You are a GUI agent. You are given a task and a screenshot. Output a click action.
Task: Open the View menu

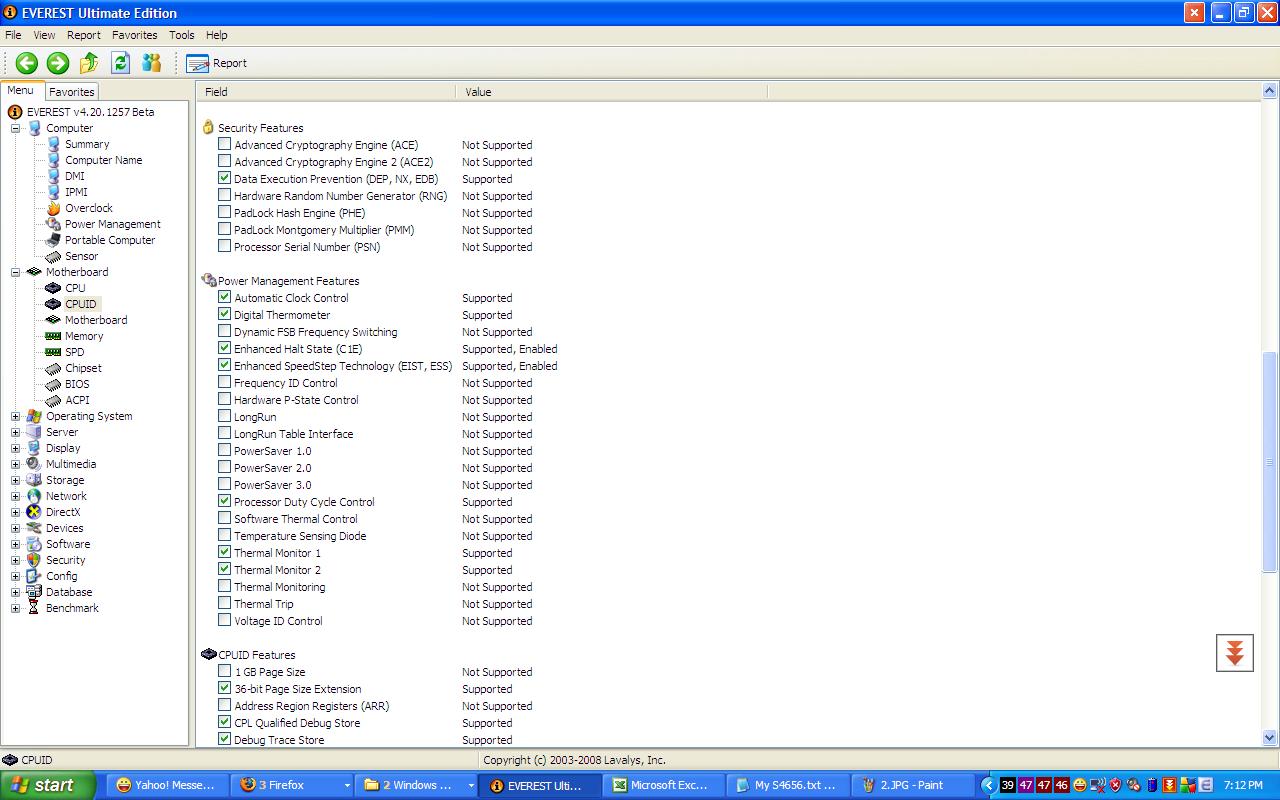pyautogui.click(x=44, y=35)
